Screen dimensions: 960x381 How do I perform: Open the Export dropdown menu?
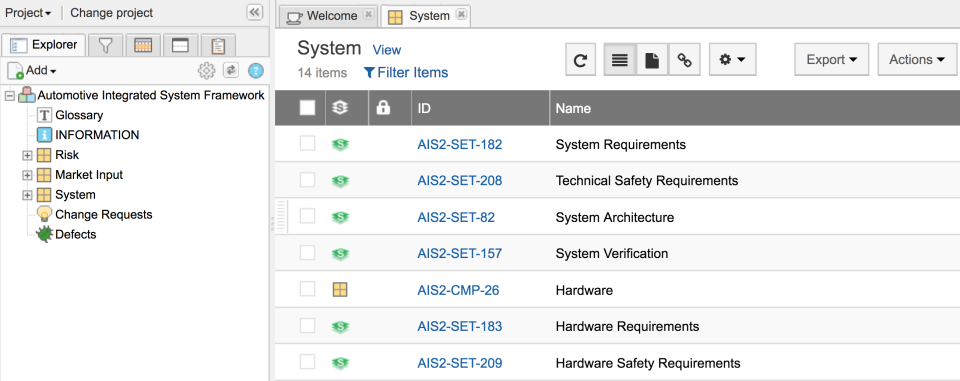tap(833, 59)
